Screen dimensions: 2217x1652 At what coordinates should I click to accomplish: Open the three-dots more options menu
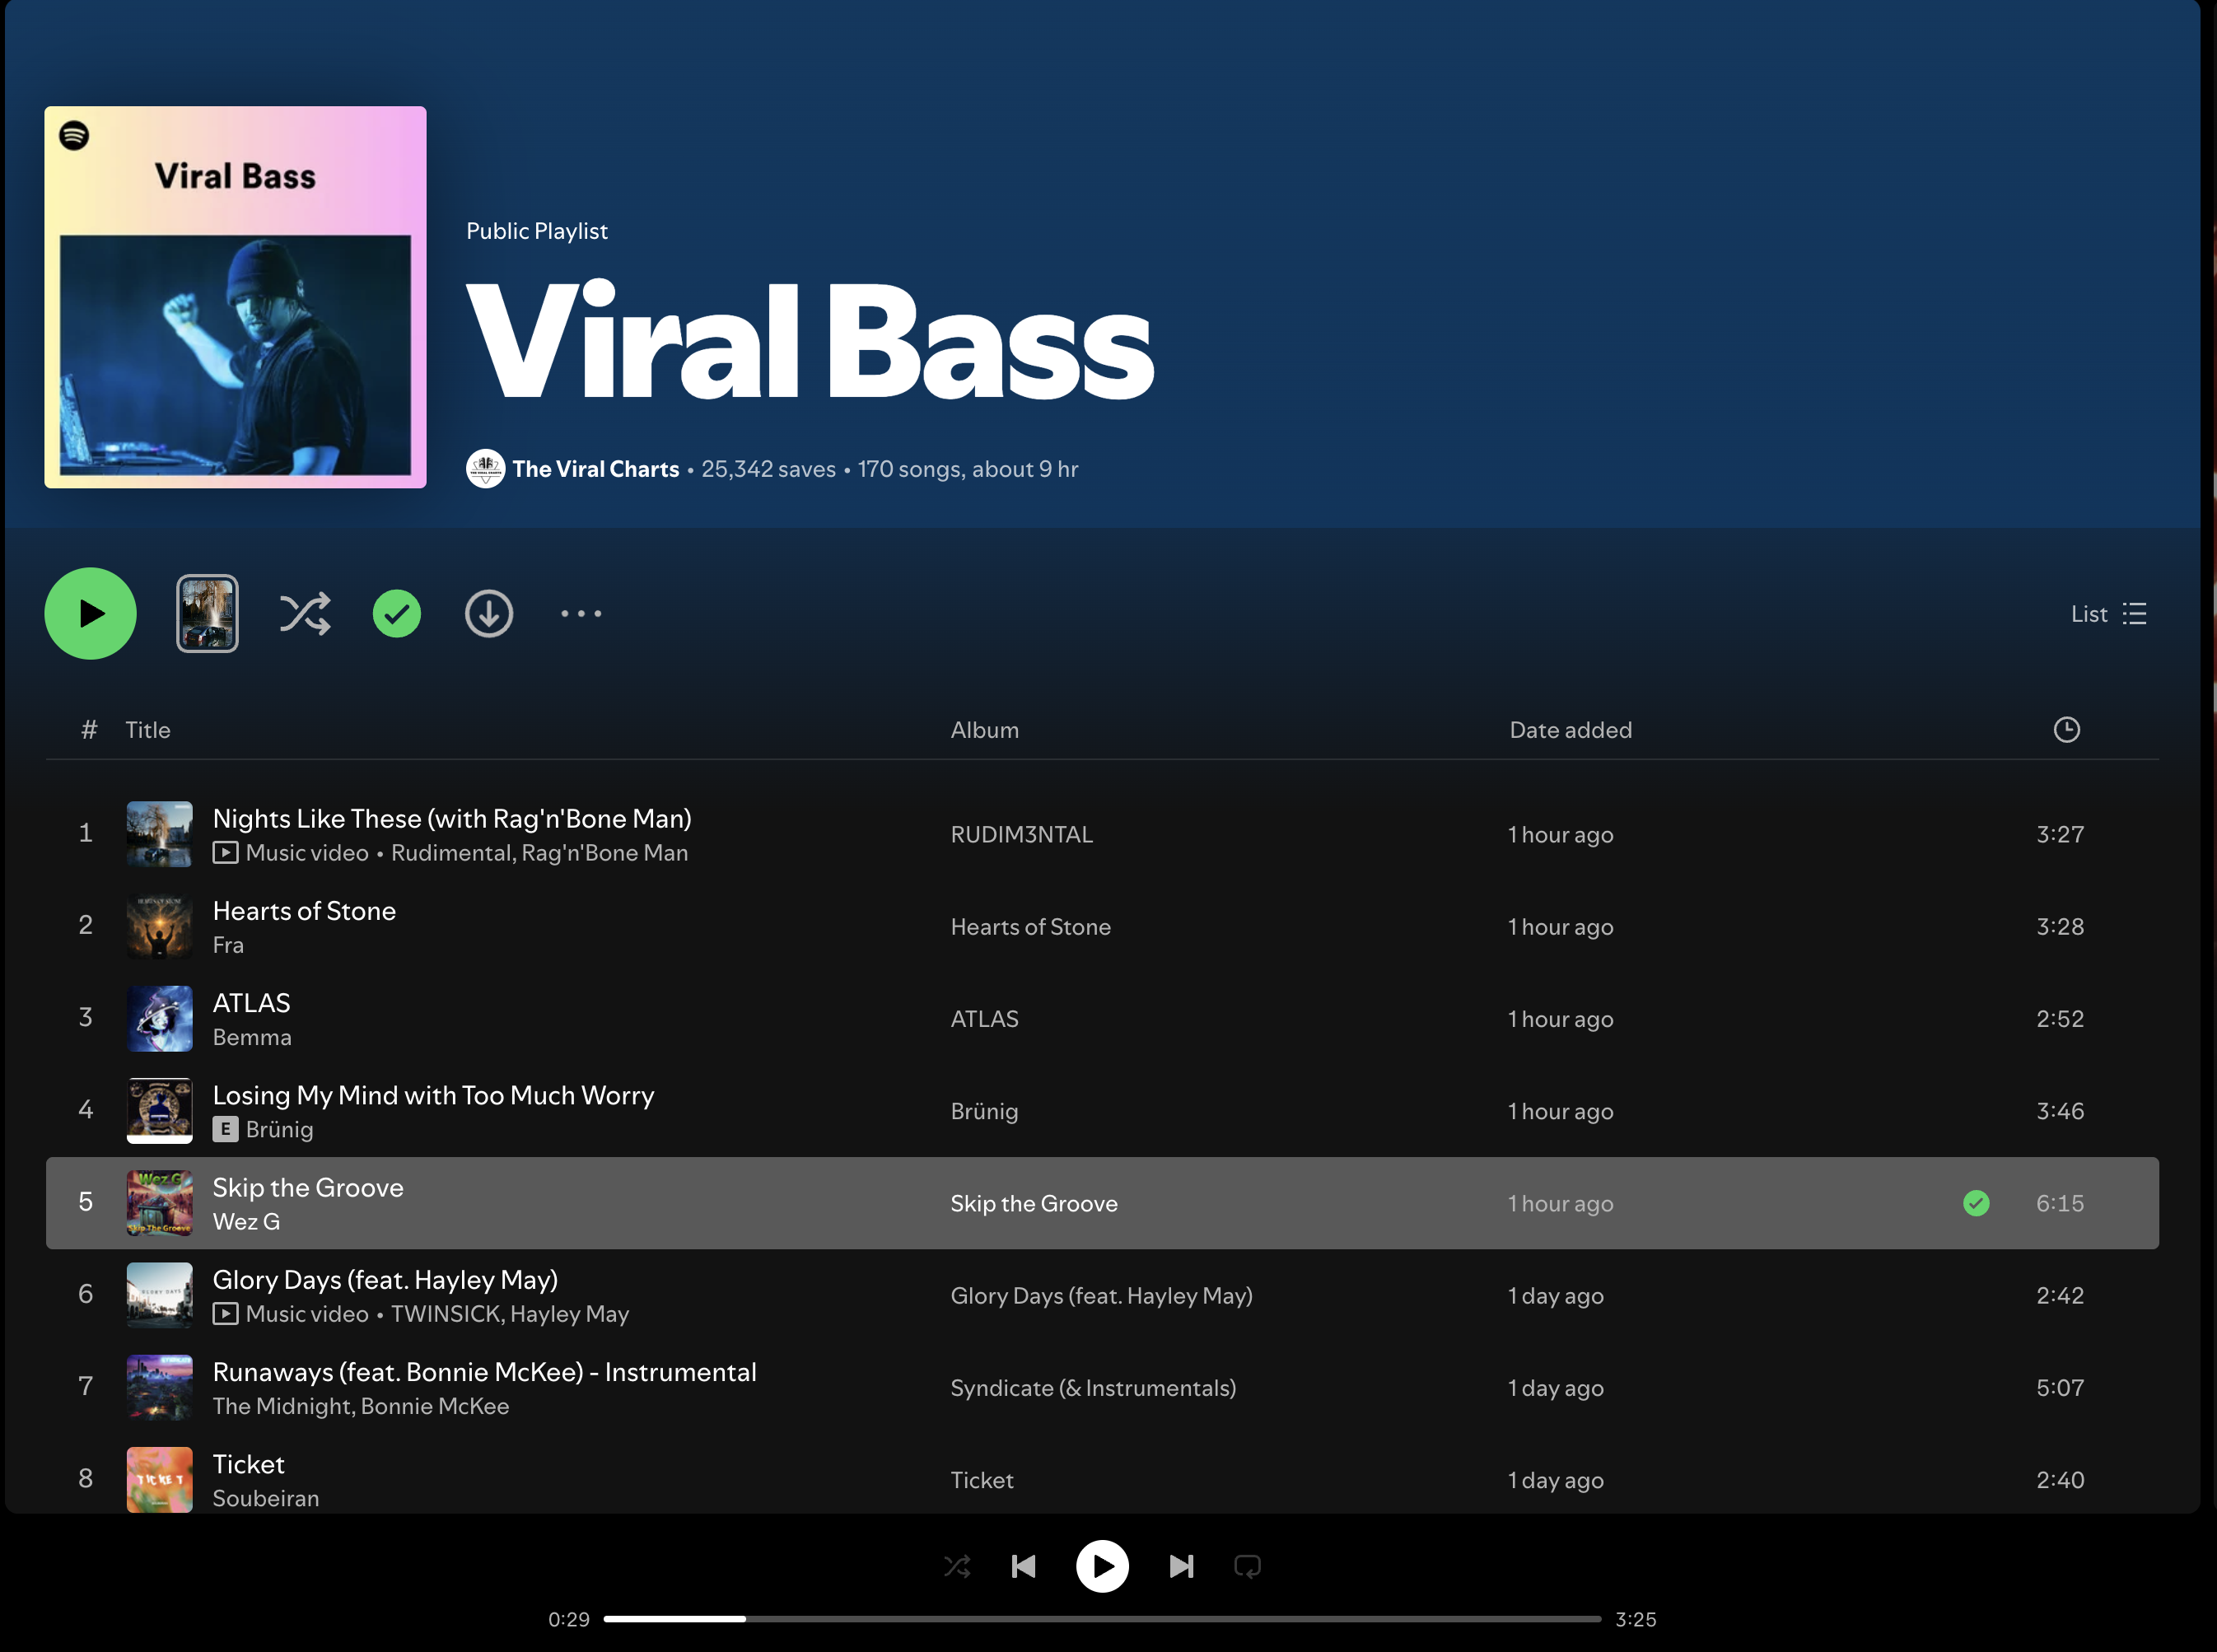tap(581, 614)
